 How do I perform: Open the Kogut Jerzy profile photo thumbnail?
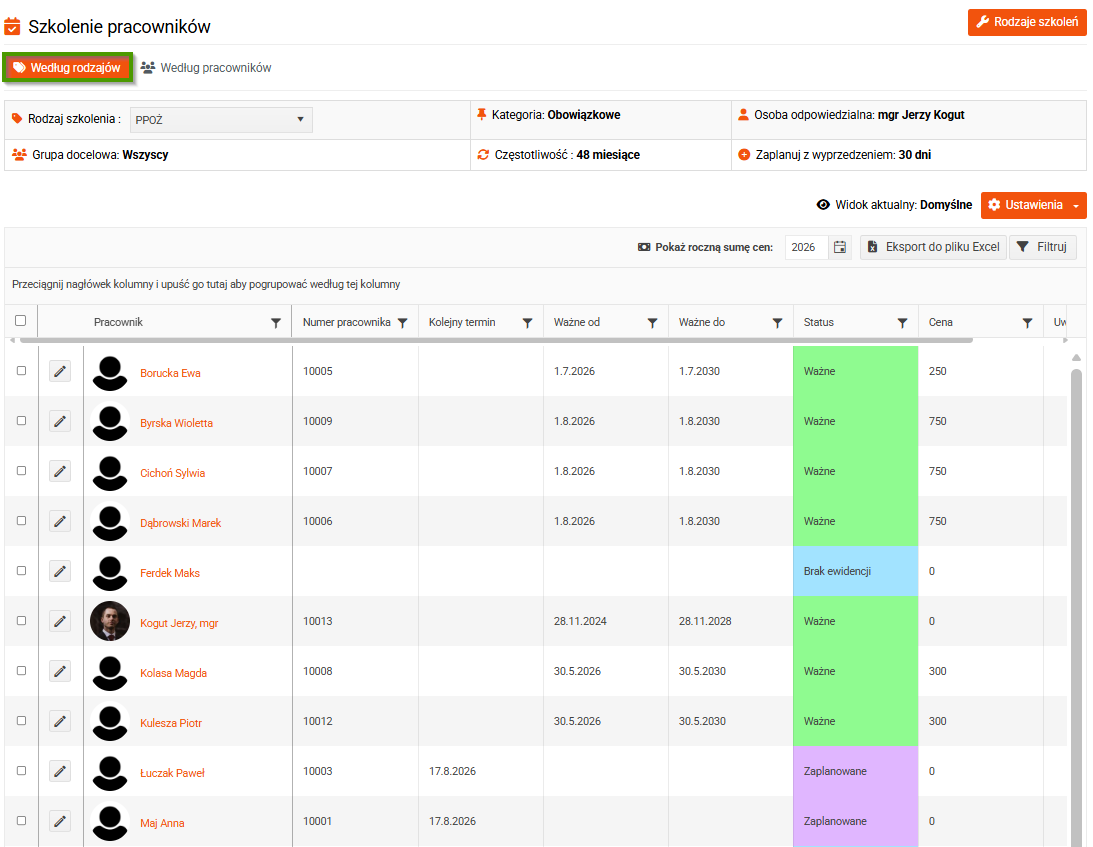point(110,621)
